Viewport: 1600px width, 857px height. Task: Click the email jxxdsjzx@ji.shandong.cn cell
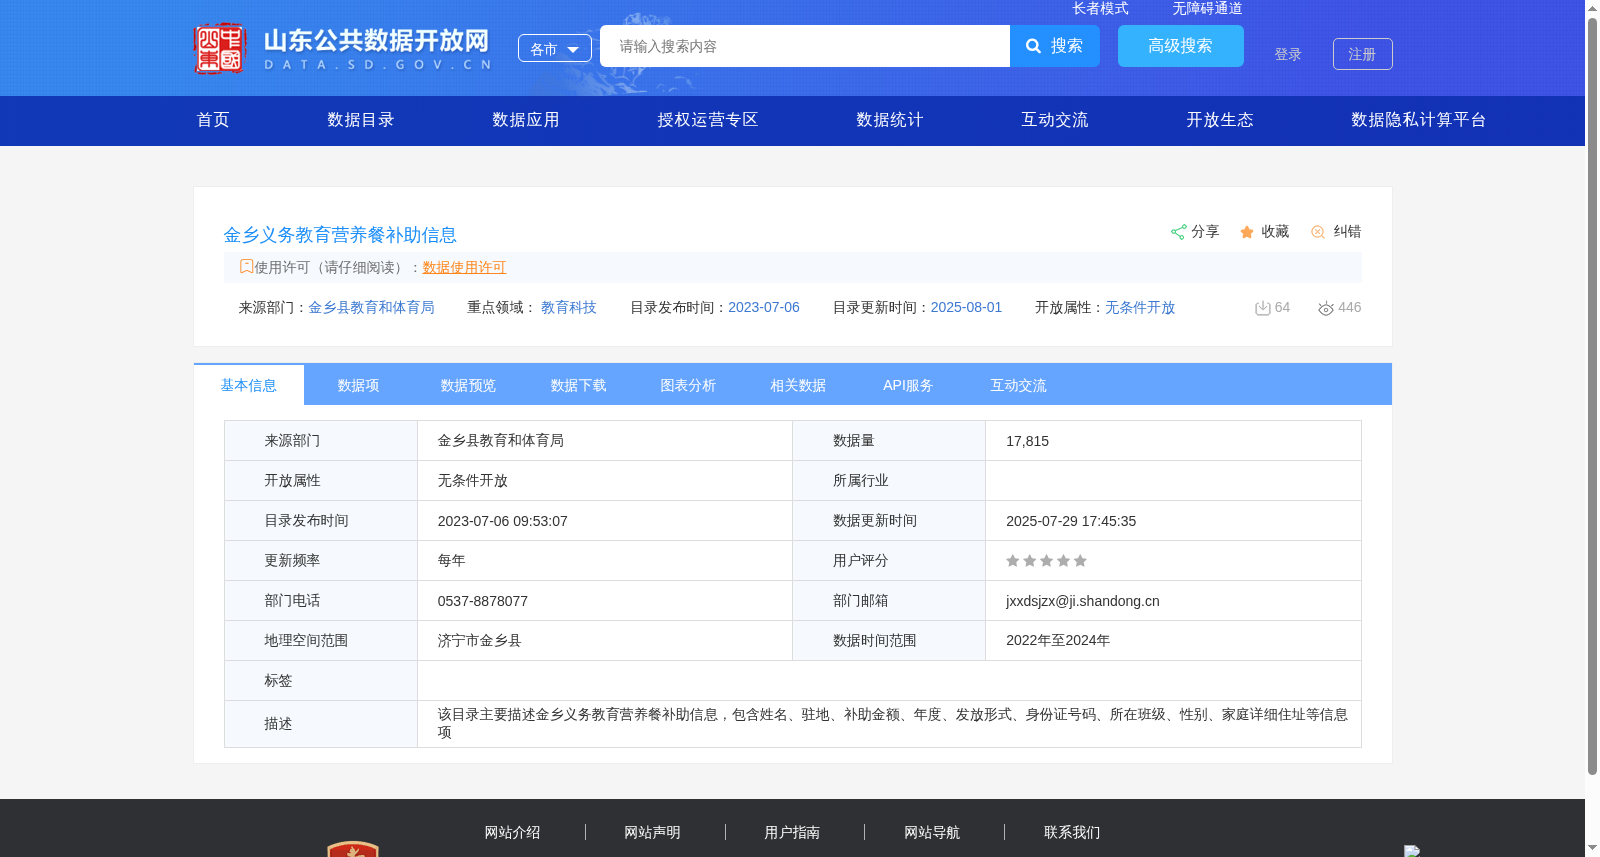[x=1173, y=601]
